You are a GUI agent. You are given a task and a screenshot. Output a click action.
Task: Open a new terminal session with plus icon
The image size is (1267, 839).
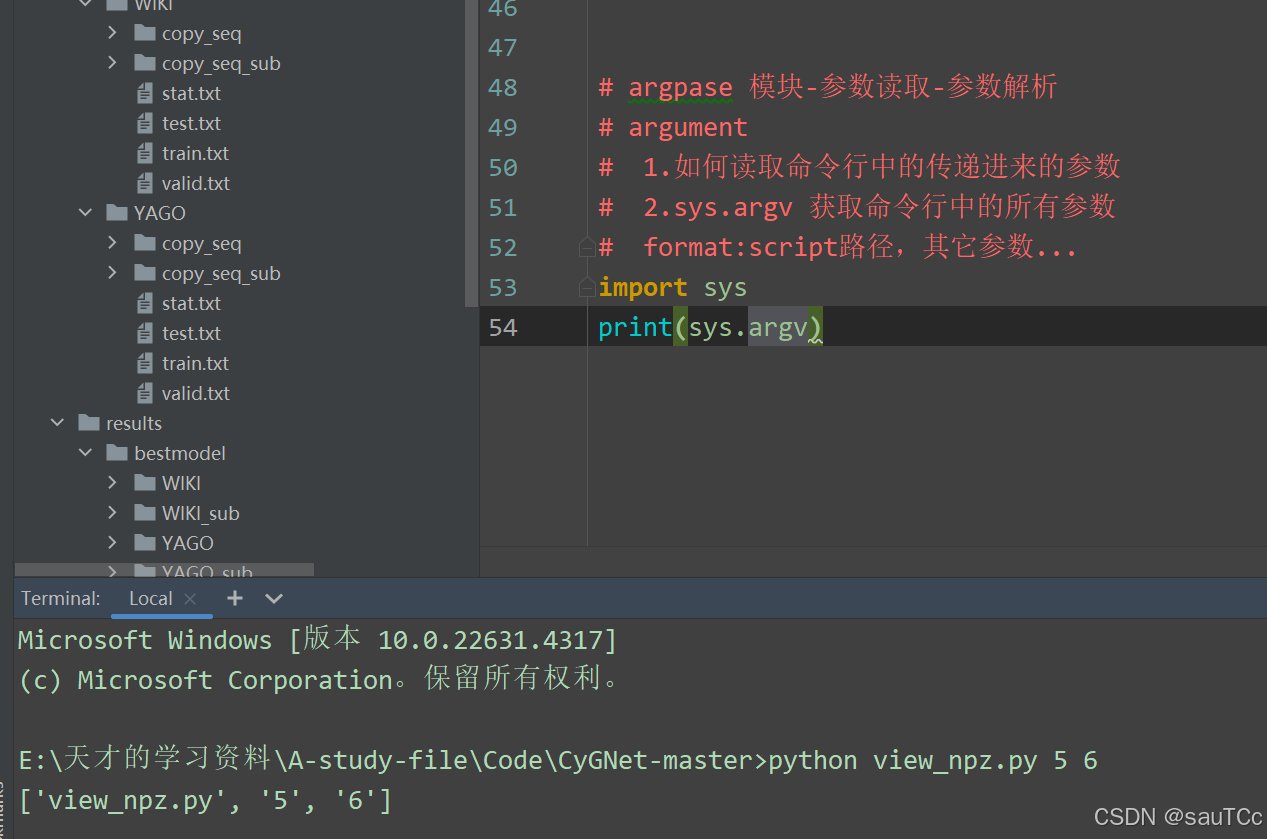click(235, 598)
